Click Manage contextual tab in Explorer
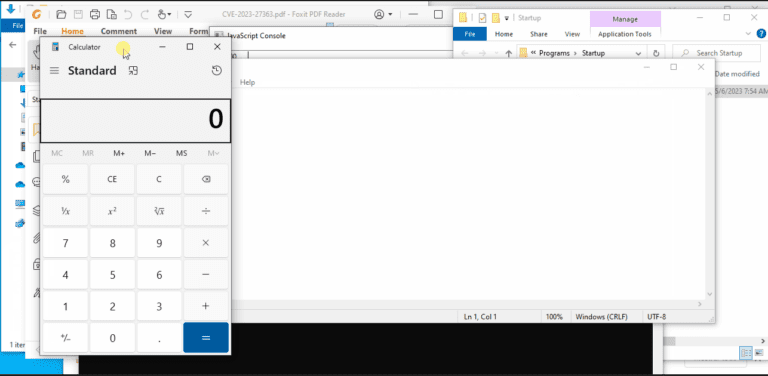 pyautogui.click(x=625, y=20)
